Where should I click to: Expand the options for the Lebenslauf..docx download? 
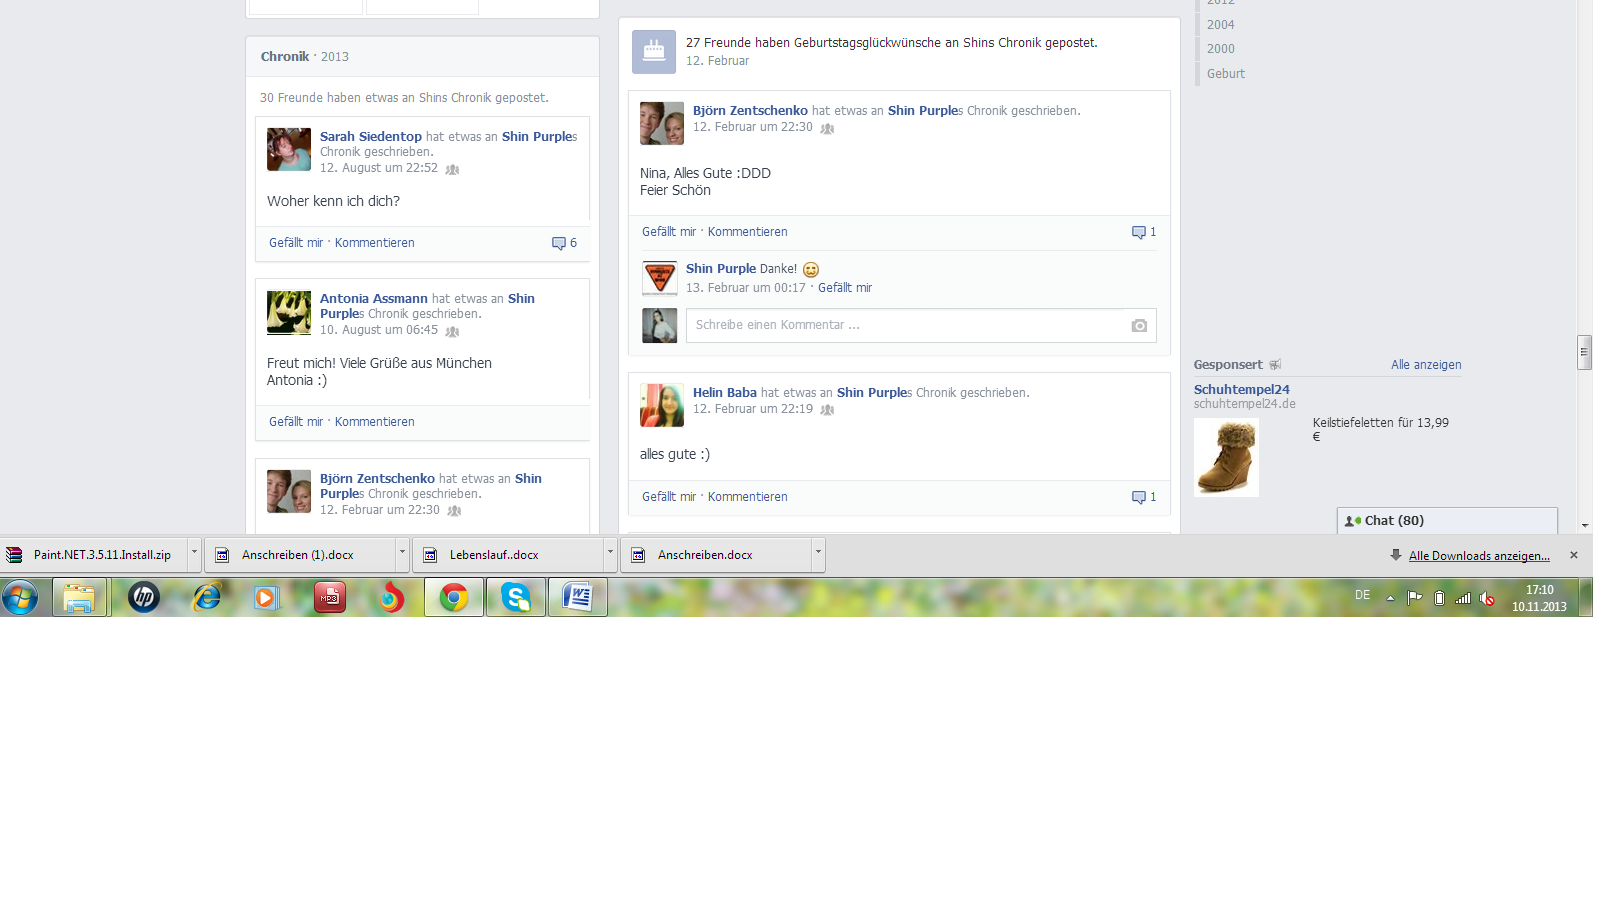[x=610, y=552]
